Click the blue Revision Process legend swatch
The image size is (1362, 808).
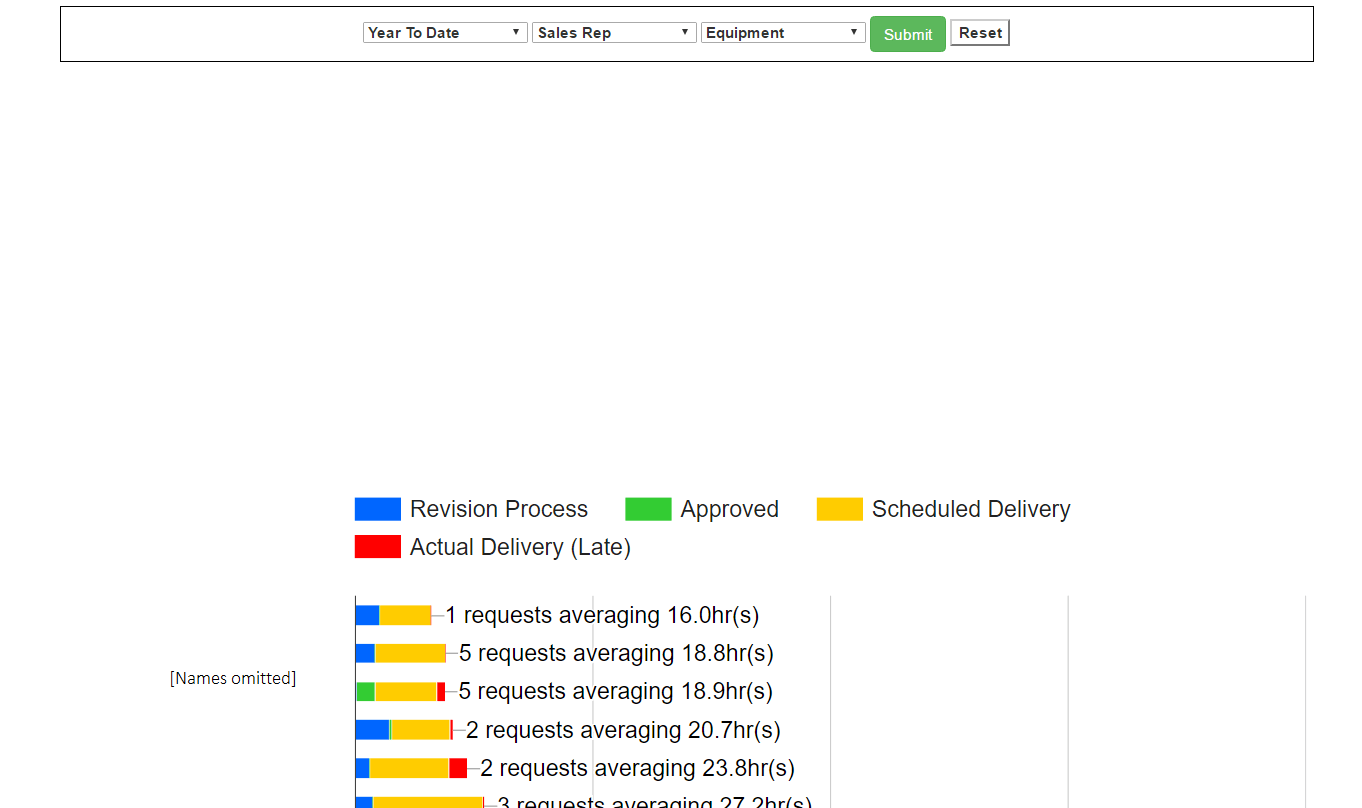click(x=377, y=509)
